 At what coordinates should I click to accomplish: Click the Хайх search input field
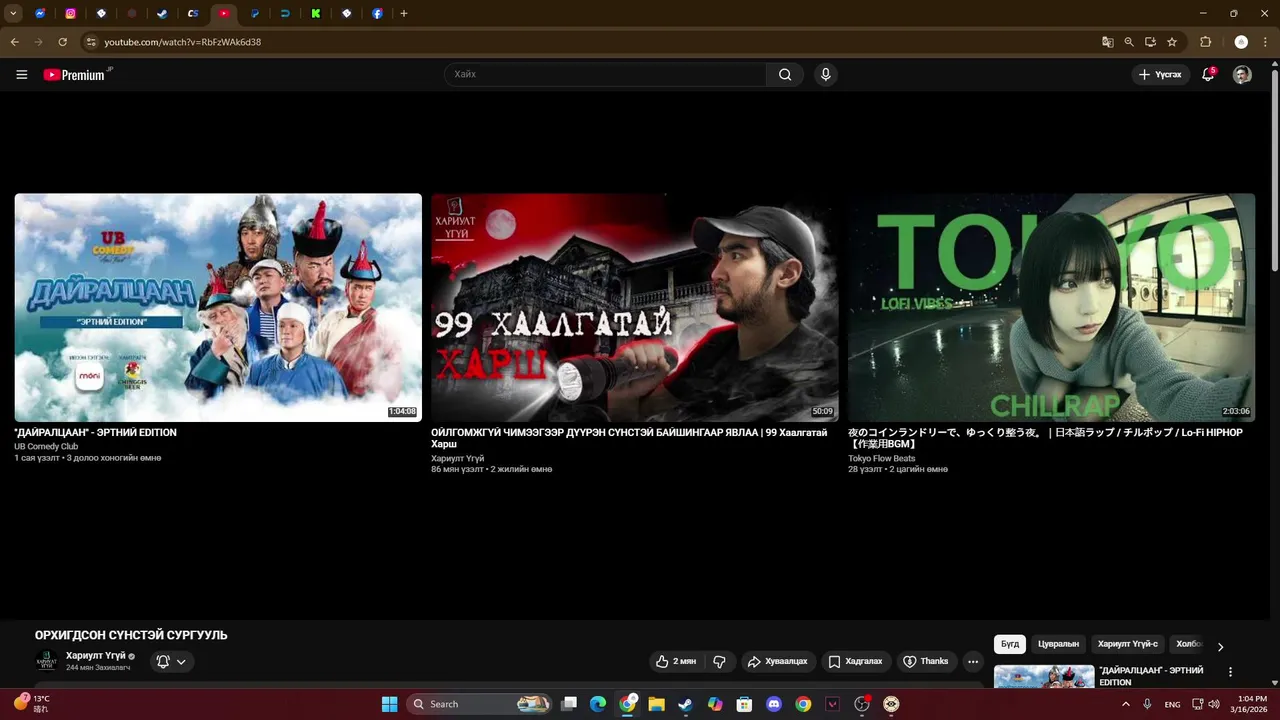coord(606,74)
